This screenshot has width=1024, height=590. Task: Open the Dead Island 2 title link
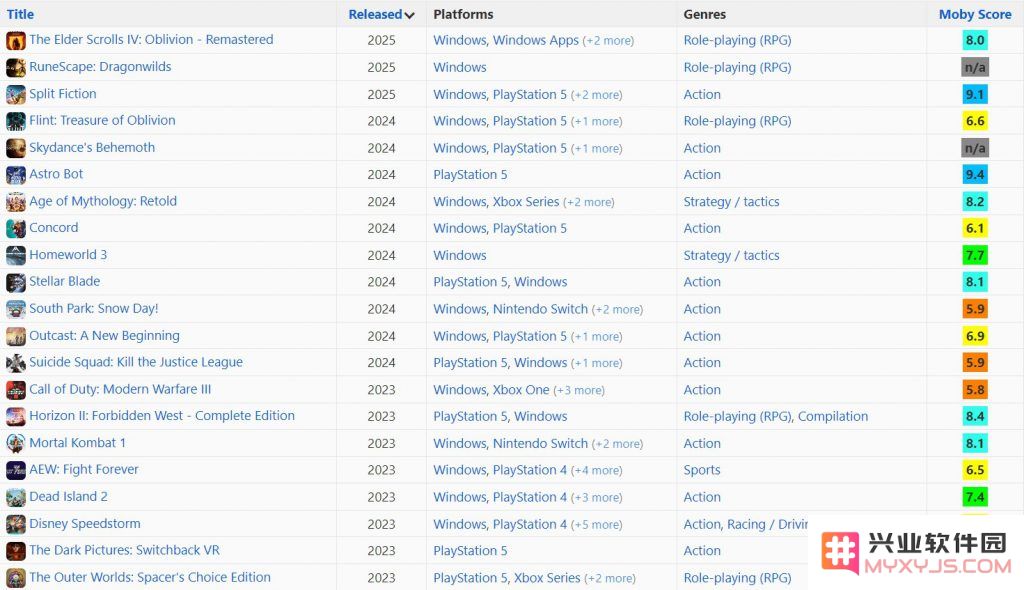[69, 496]
